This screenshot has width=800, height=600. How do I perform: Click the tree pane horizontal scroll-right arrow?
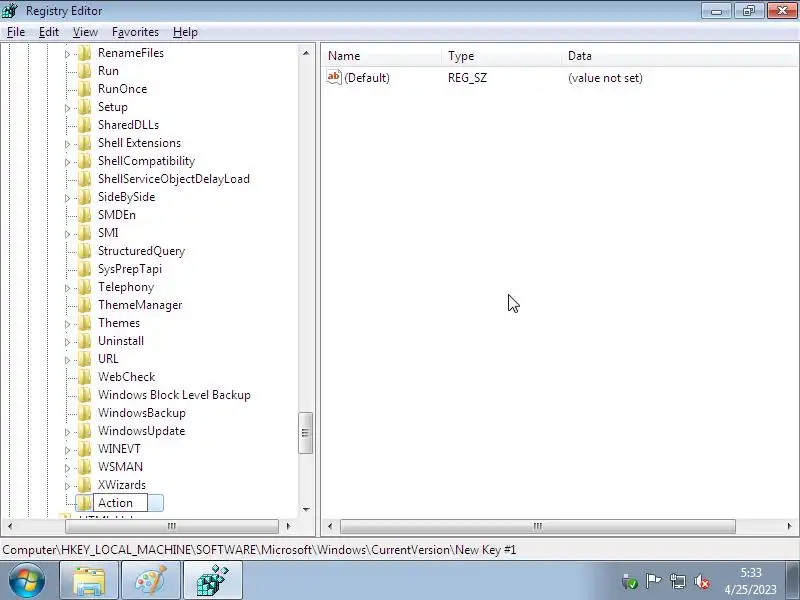[x=289, y=527]
